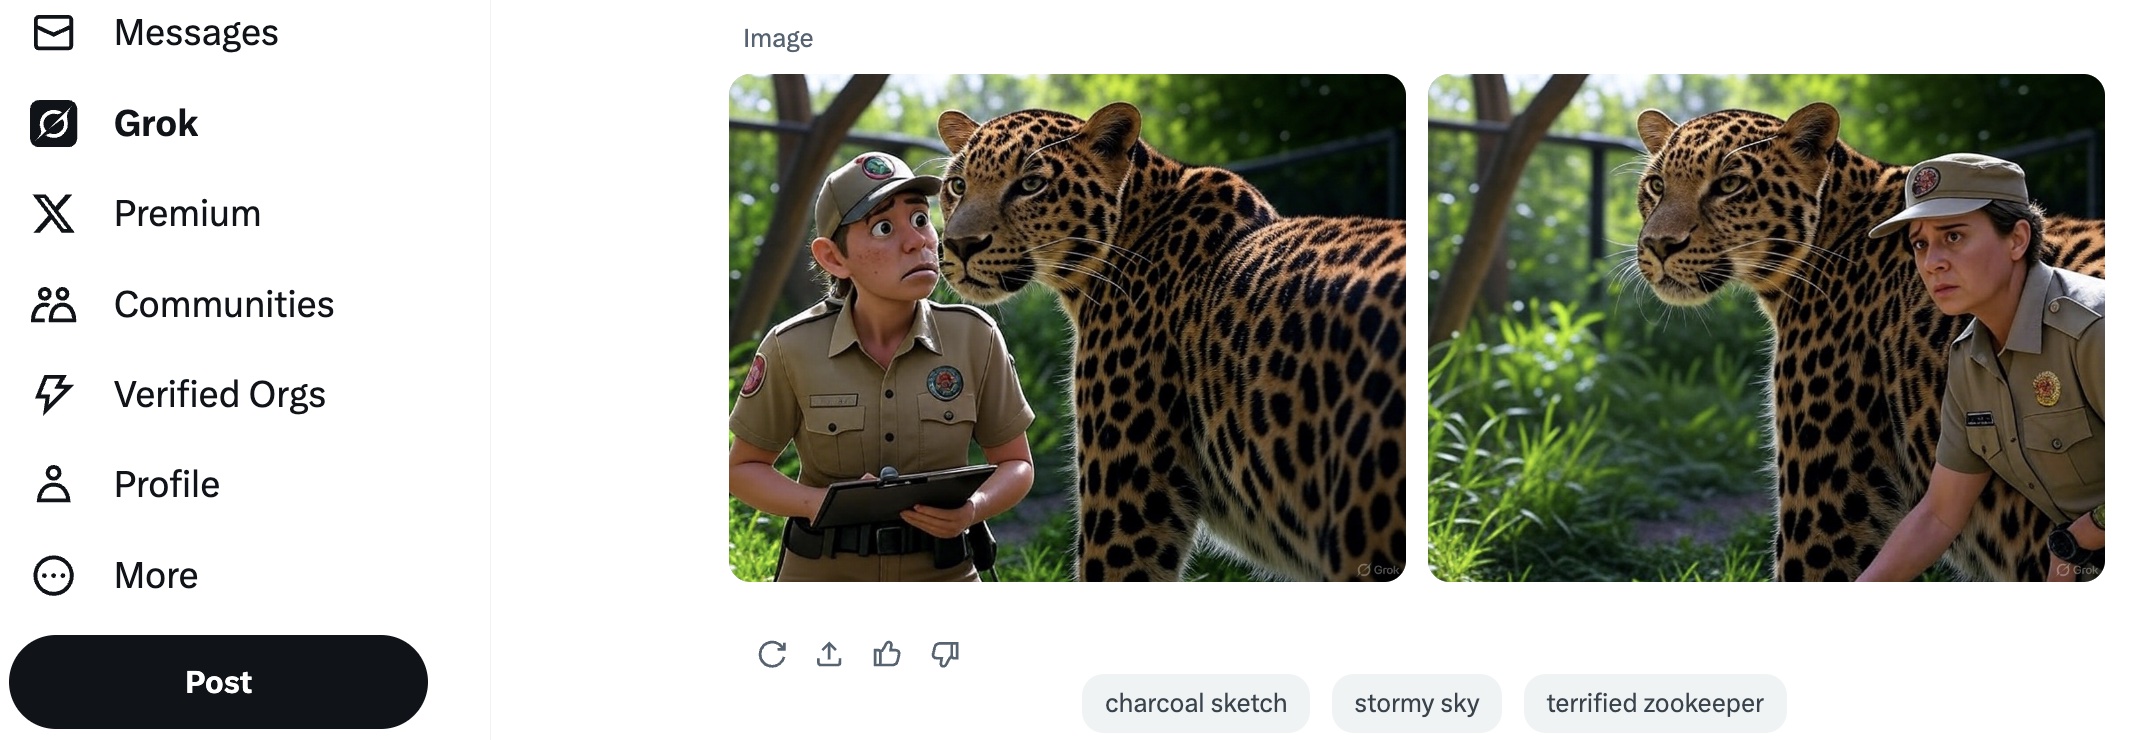The height and width of the screenshot is (740, 2156).
Task: Open the realistic crouching zookeeper image
Action: pyautogui.click(x=1766, y=328)
